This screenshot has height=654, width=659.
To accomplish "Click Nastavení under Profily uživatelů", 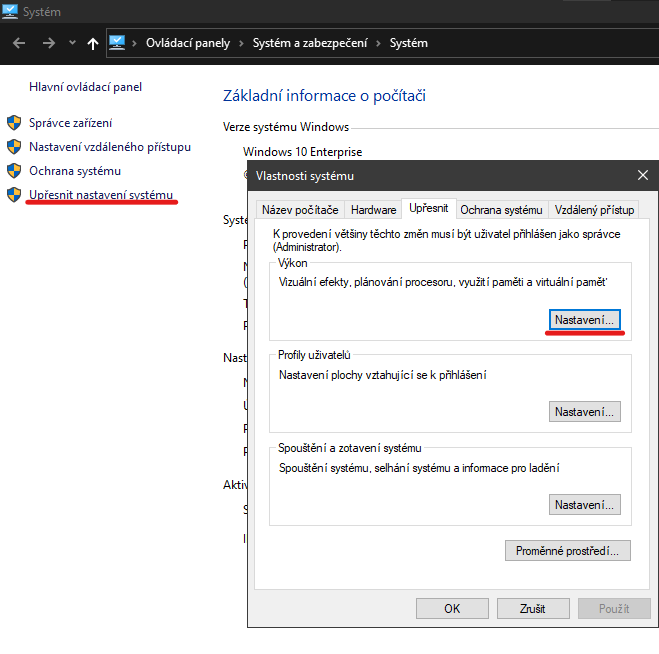I will (585, 411).
